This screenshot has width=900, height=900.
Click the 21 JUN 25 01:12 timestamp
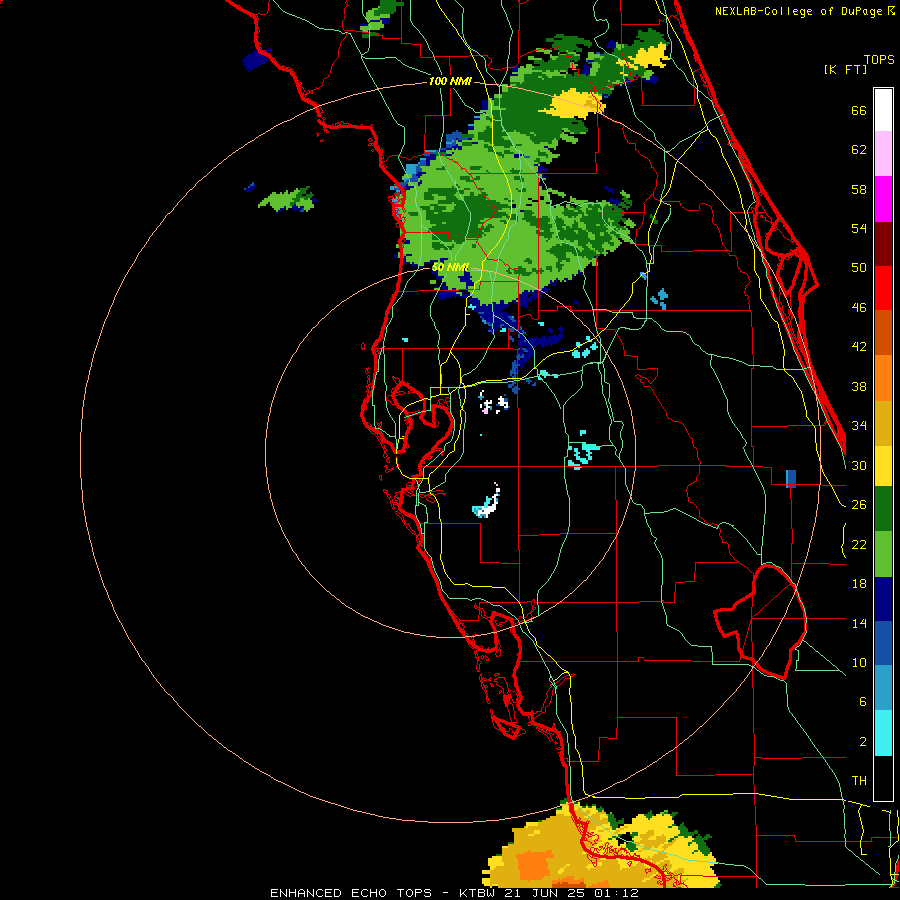[571, 893]
